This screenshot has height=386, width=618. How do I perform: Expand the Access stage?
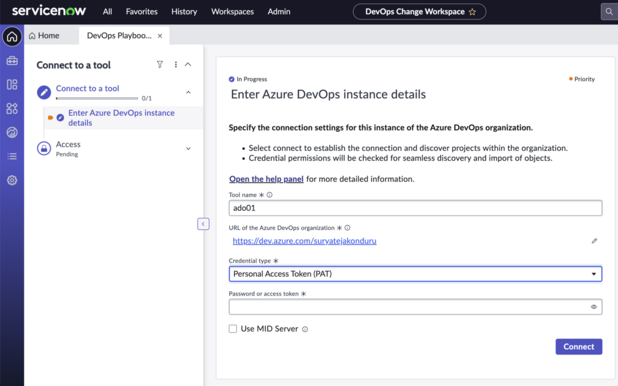(x=188, y=149)
